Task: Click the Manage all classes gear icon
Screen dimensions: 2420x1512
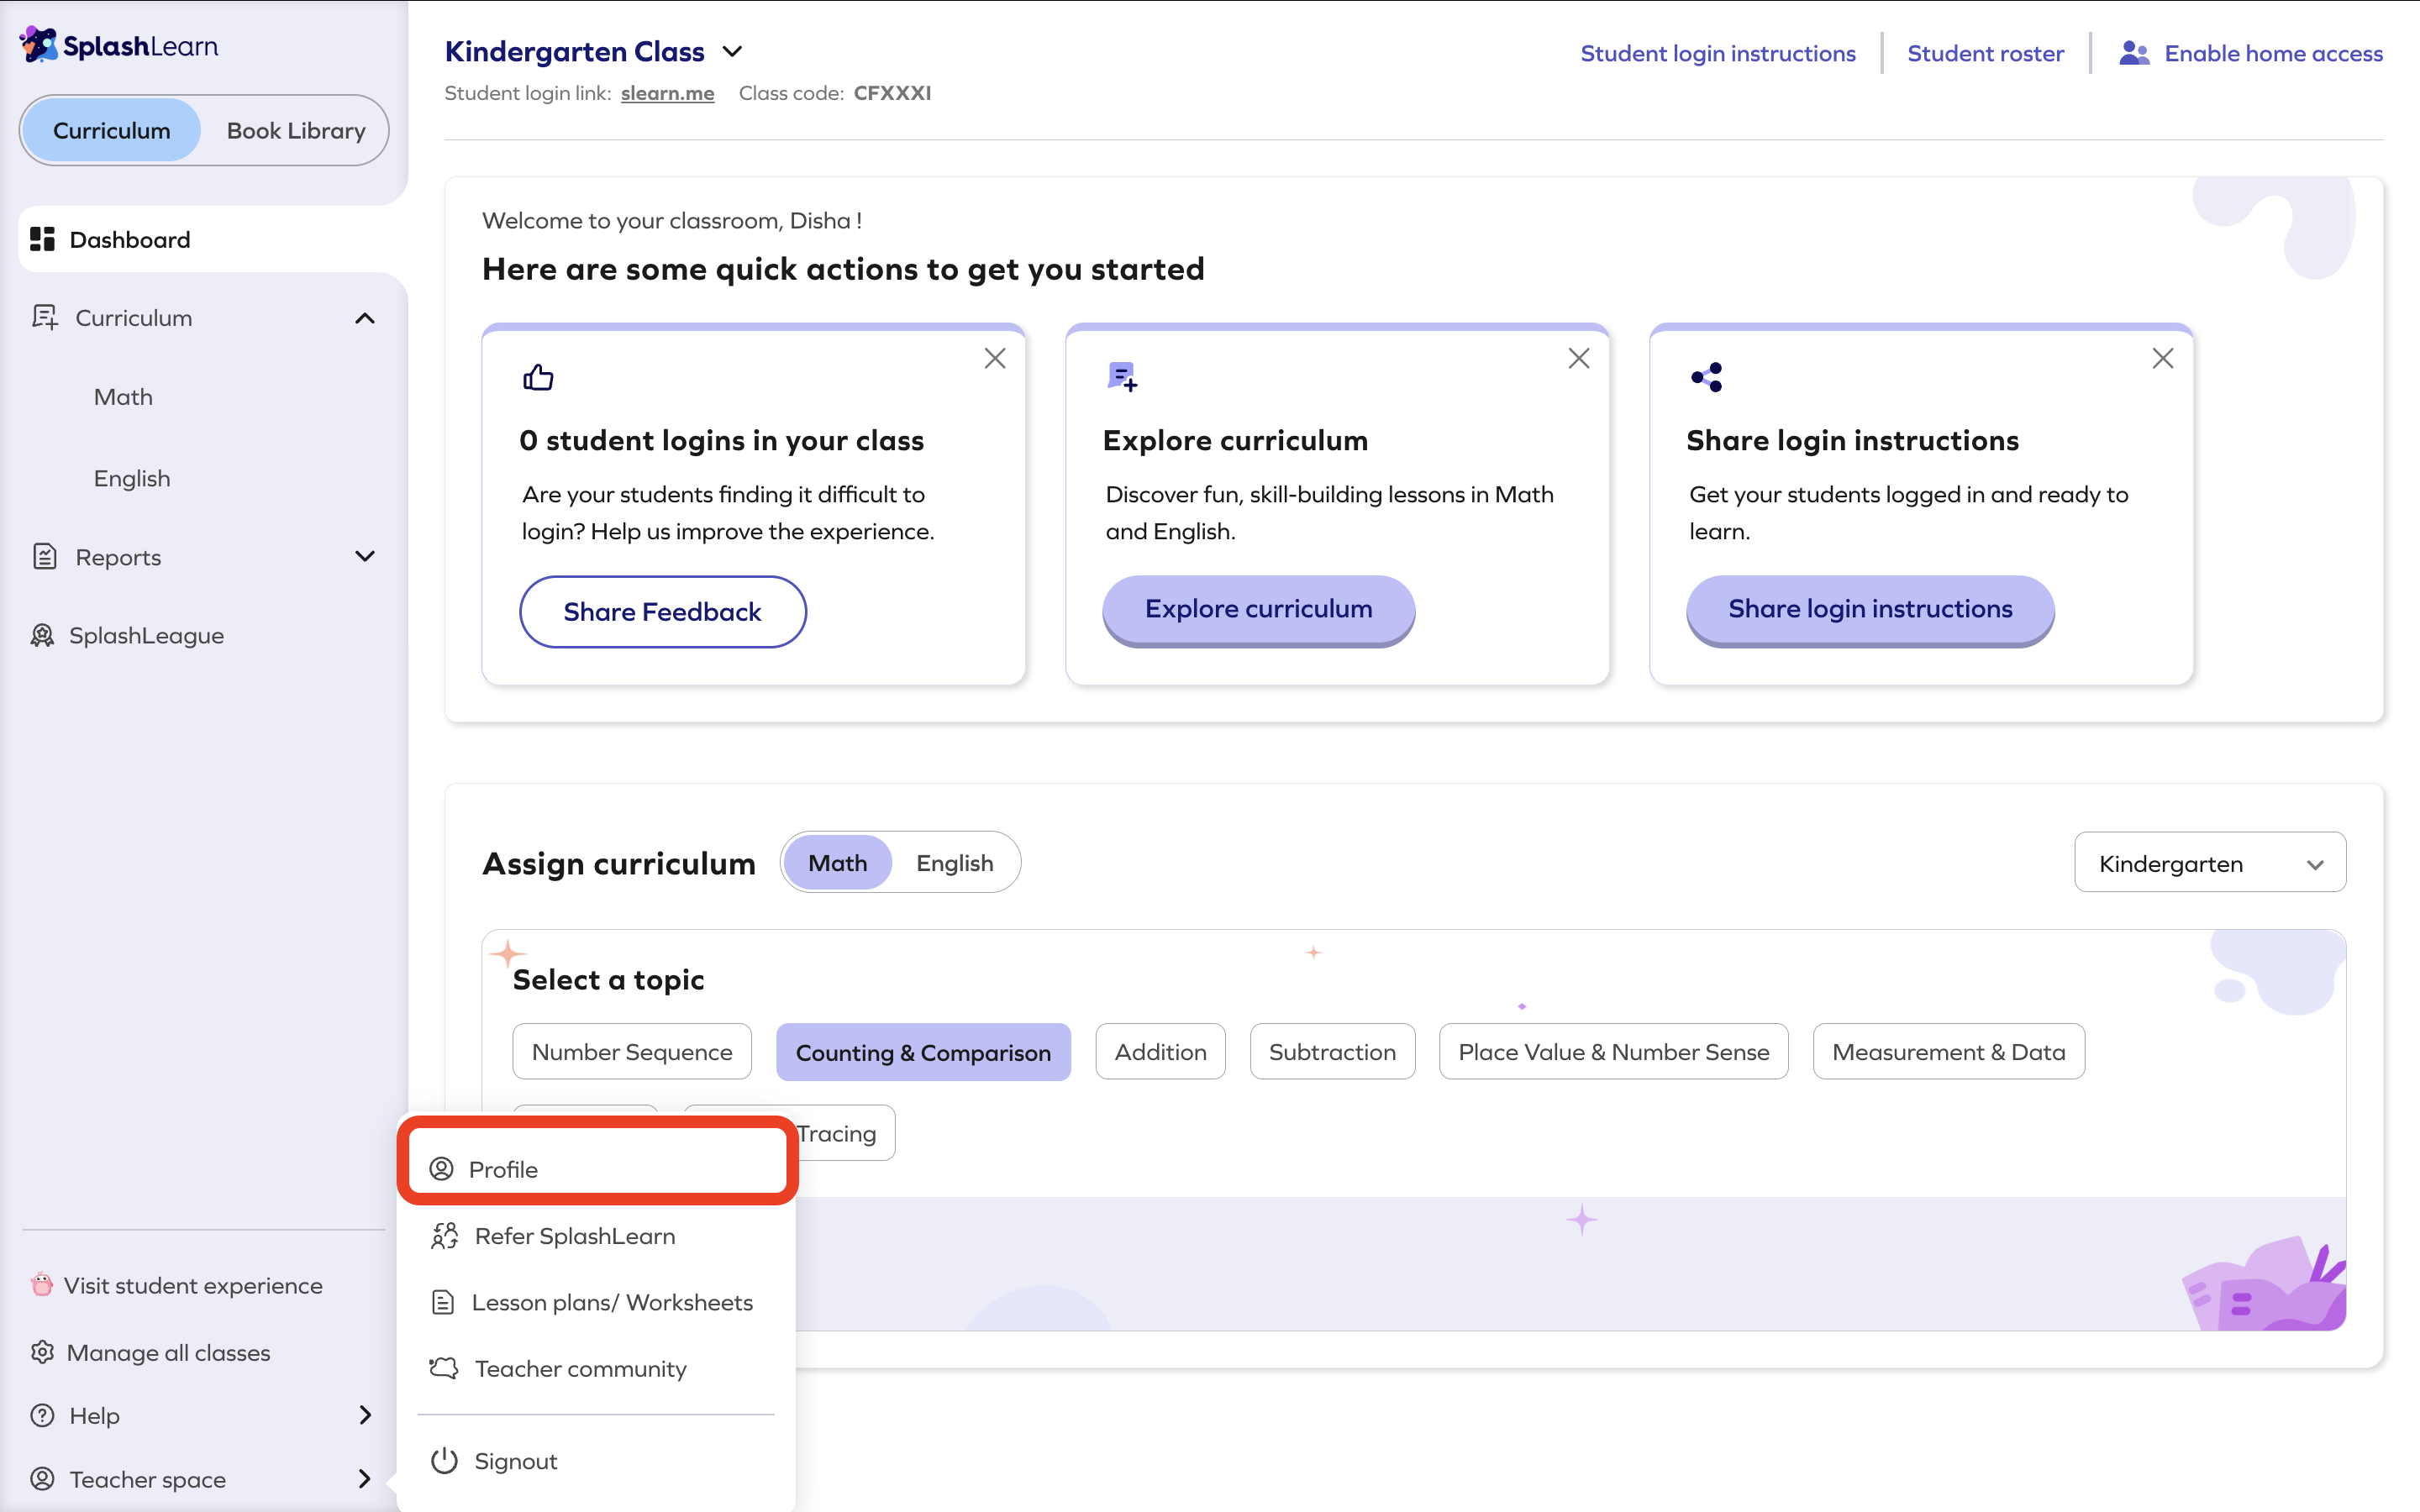Action: [42, 1352]
